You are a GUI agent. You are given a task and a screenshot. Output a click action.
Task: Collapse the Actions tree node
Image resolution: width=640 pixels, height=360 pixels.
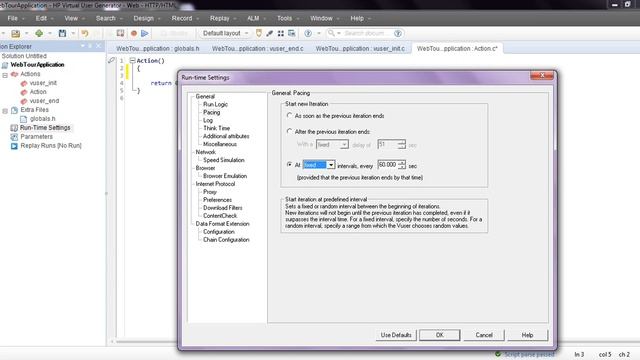point(5,76)
